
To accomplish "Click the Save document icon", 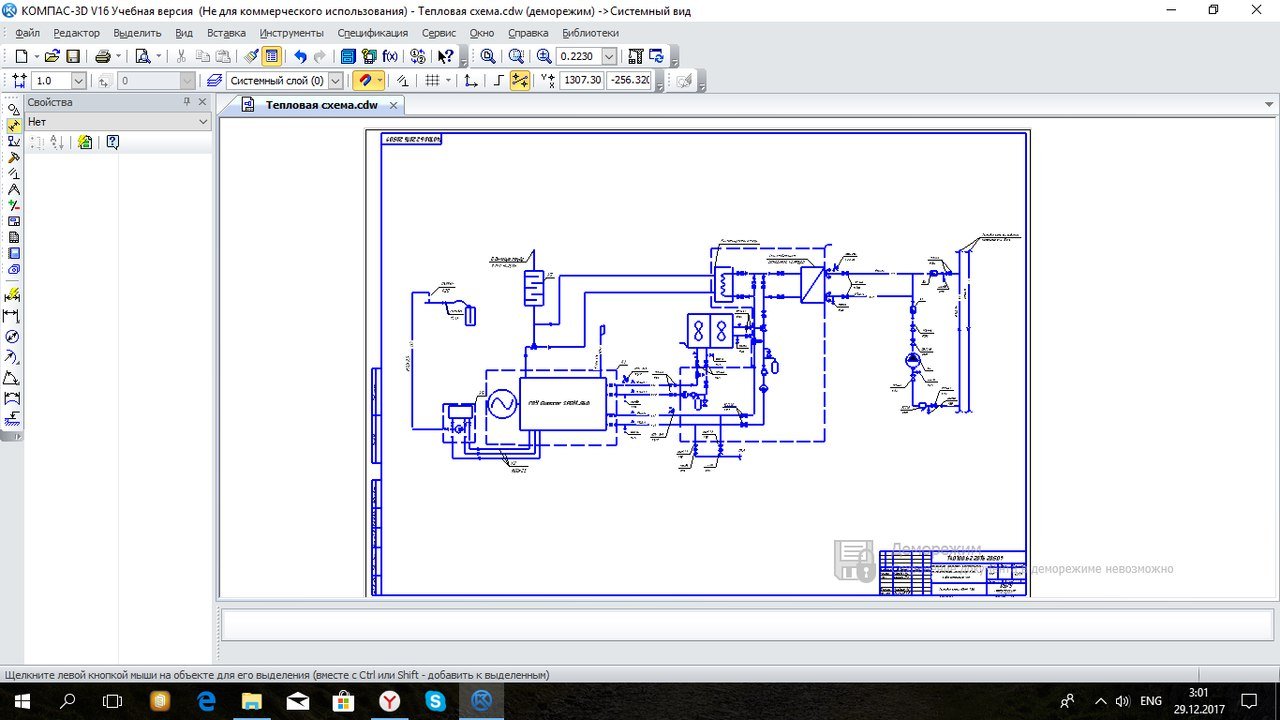I will [73, 57].
